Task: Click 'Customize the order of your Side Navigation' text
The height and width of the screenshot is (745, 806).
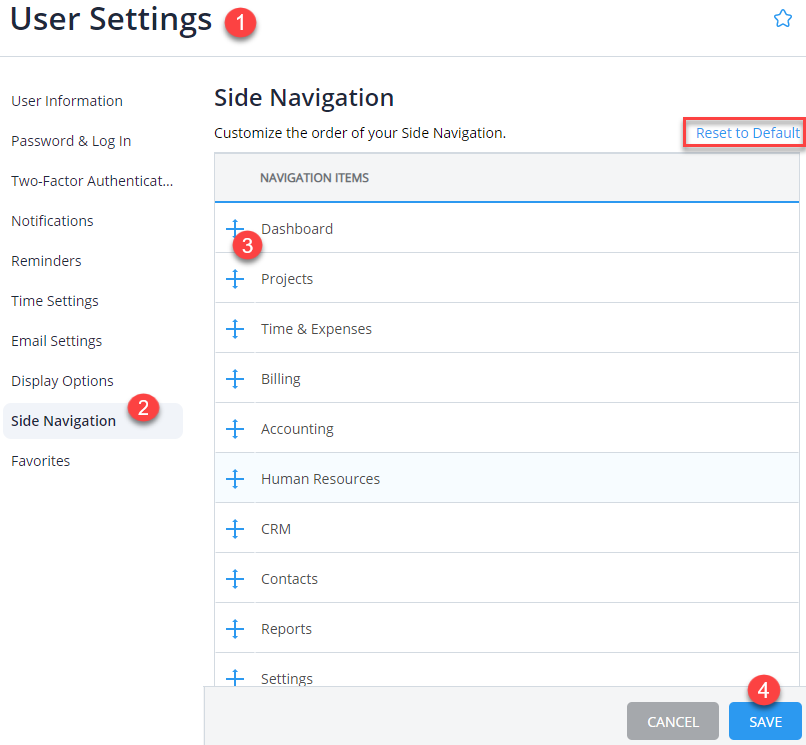Action: tap(360, 133)
